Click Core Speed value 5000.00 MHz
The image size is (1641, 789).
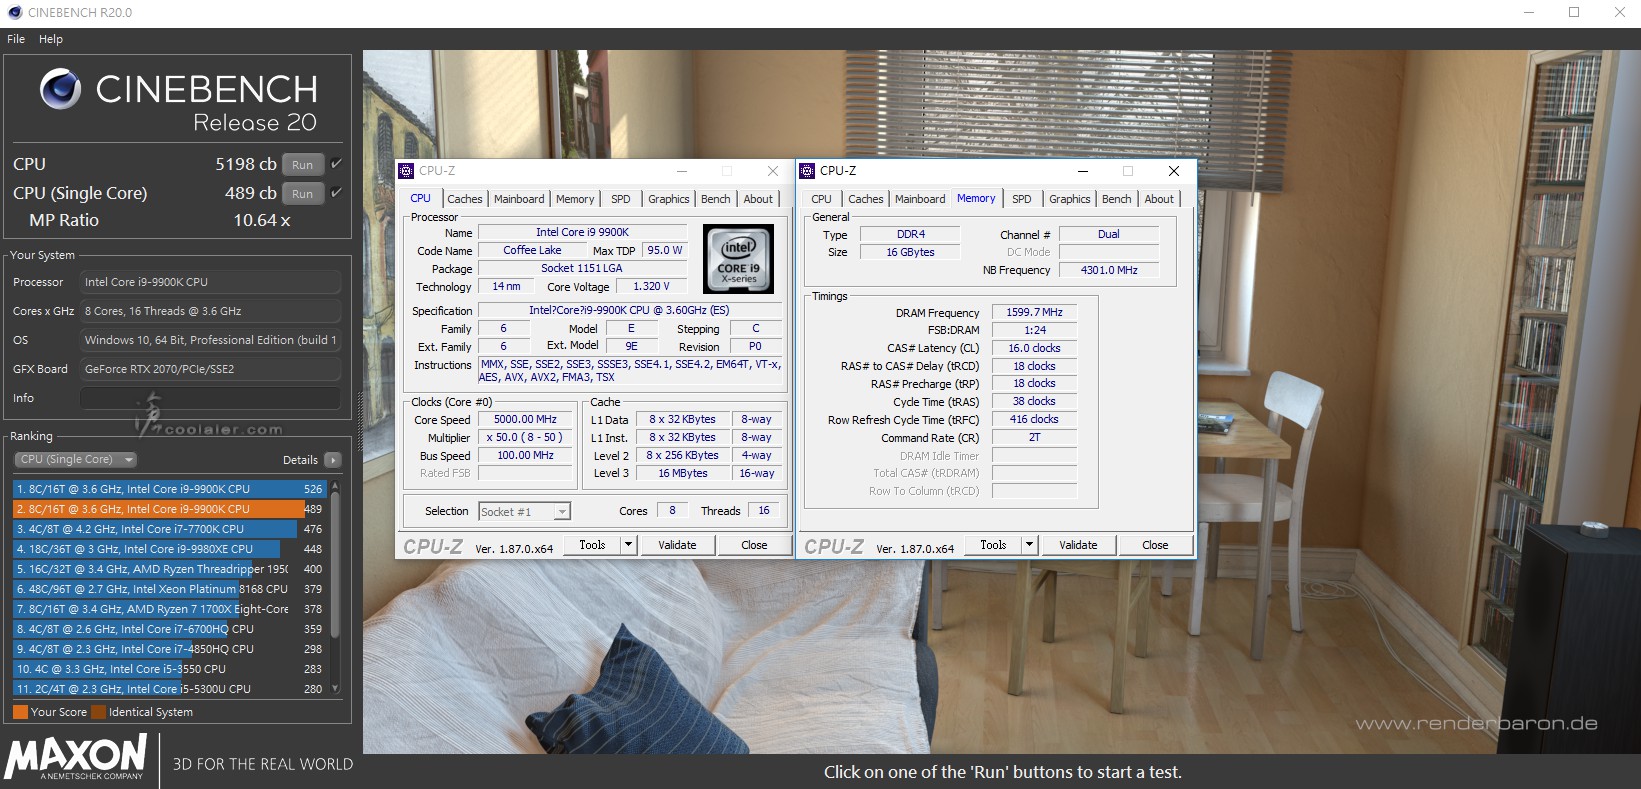click(x=526, y=420)
